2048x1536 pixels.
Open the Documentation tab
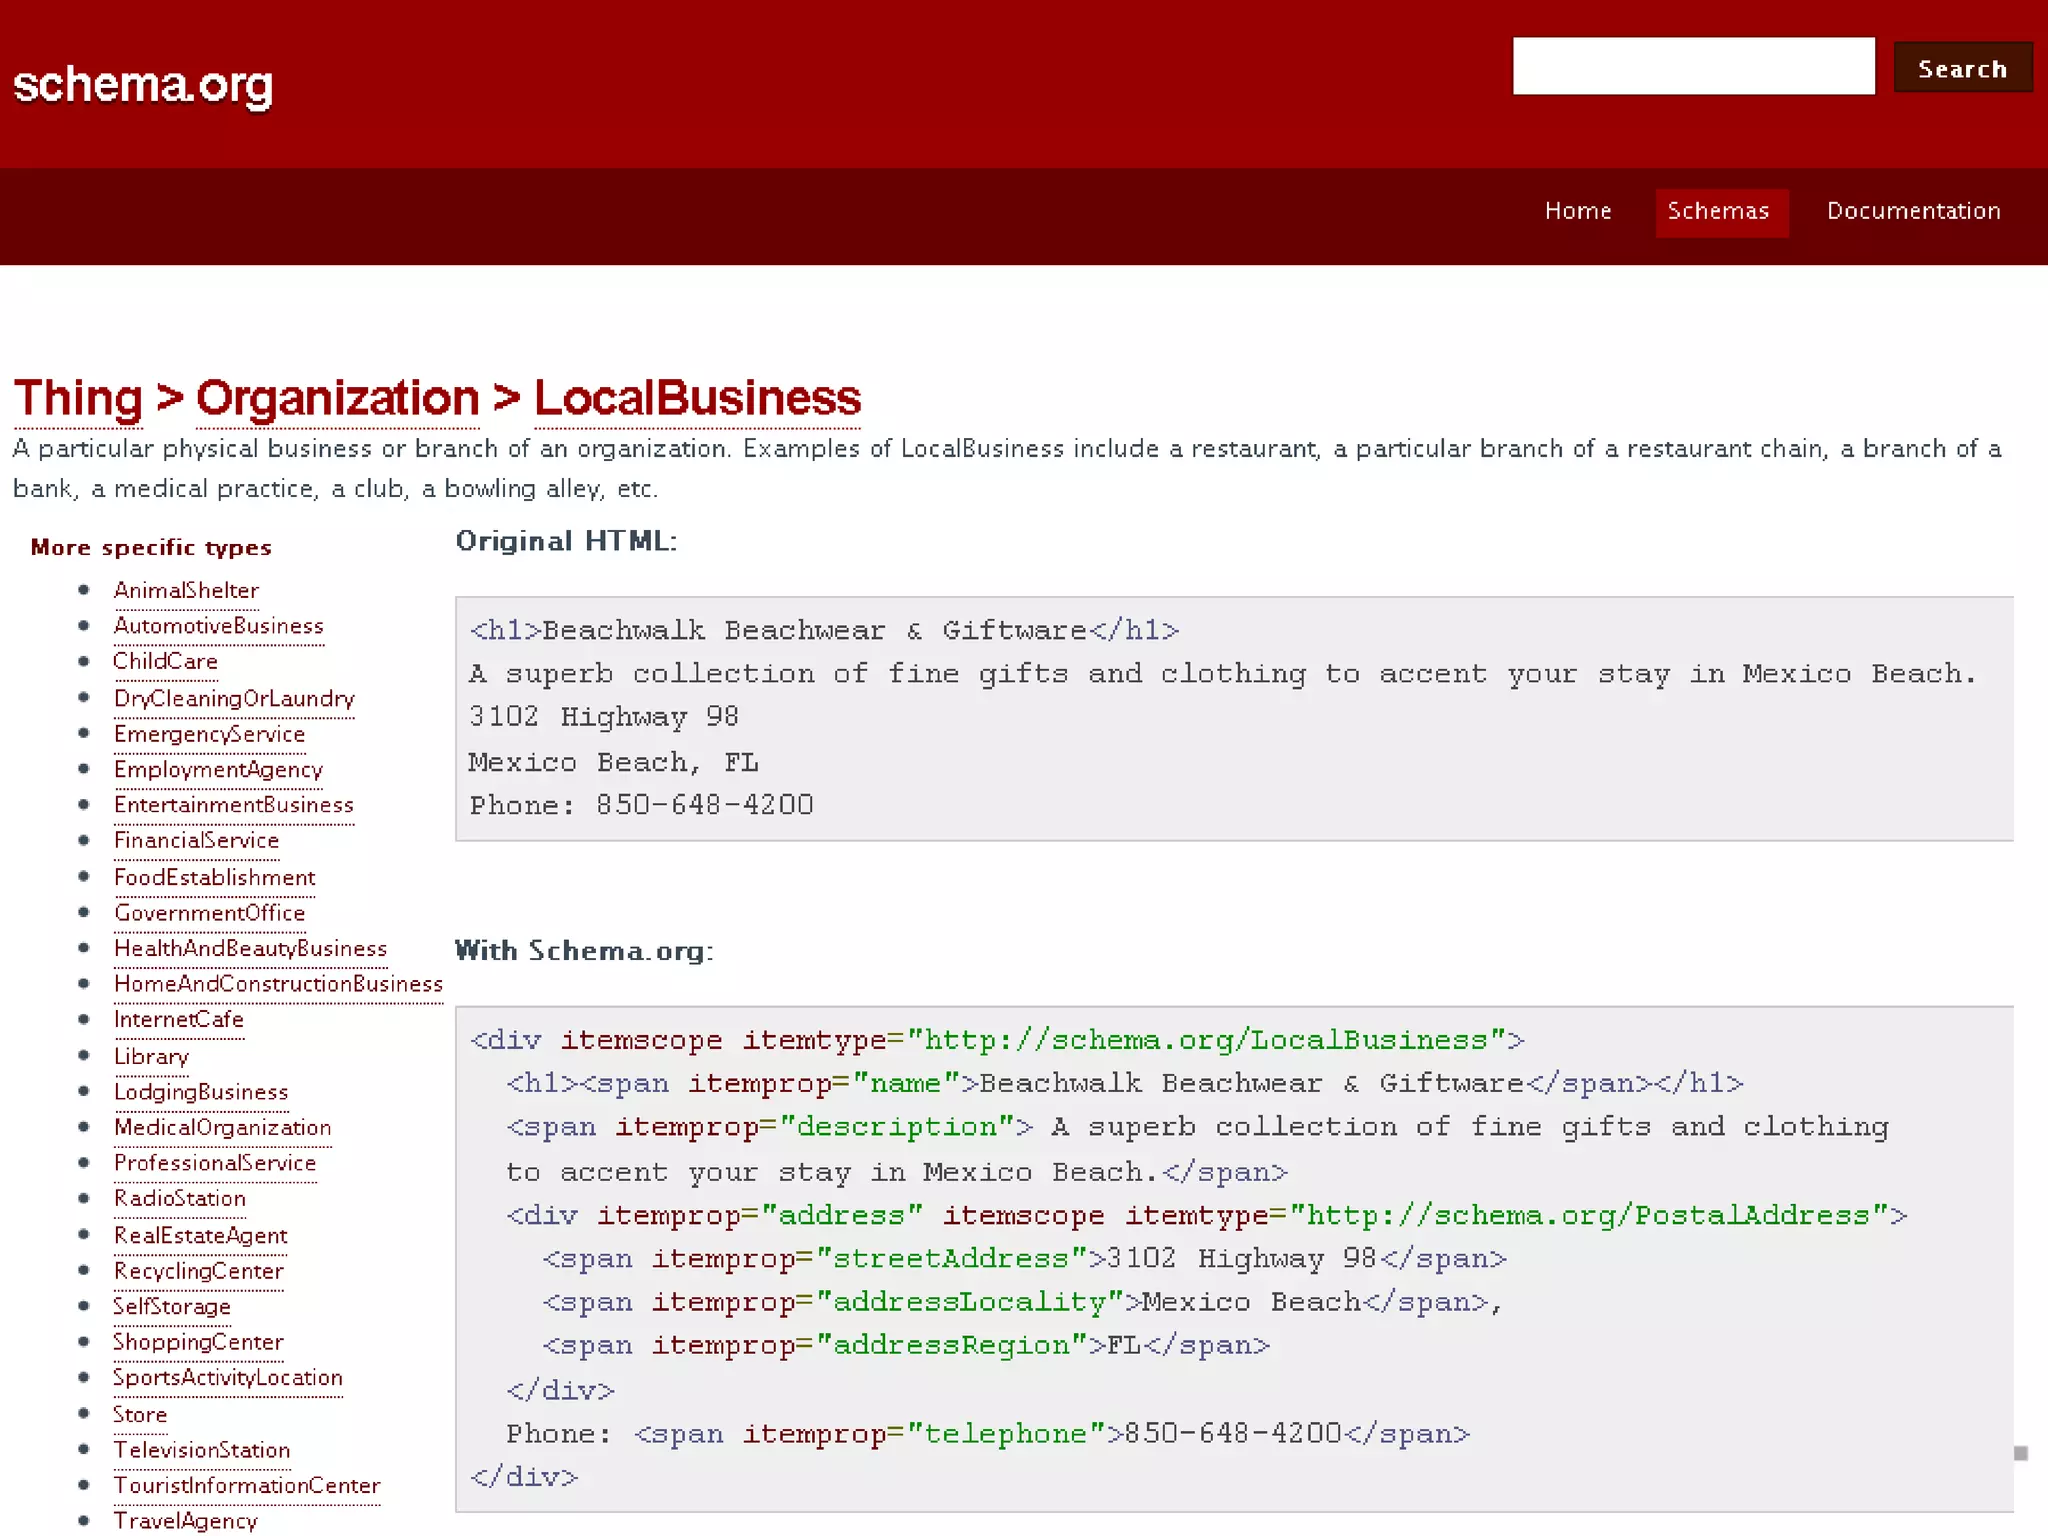(x=1913, y=211)
